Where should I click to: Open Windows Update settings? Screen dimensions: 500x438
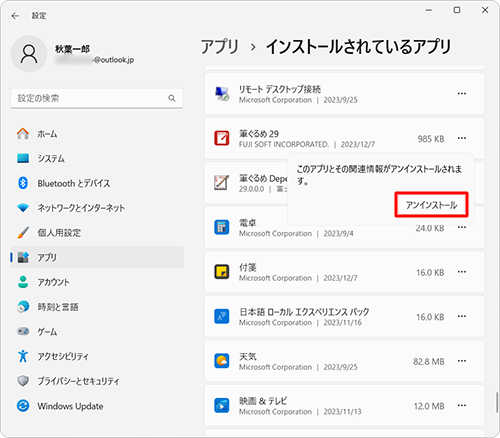tap(97, 406)
